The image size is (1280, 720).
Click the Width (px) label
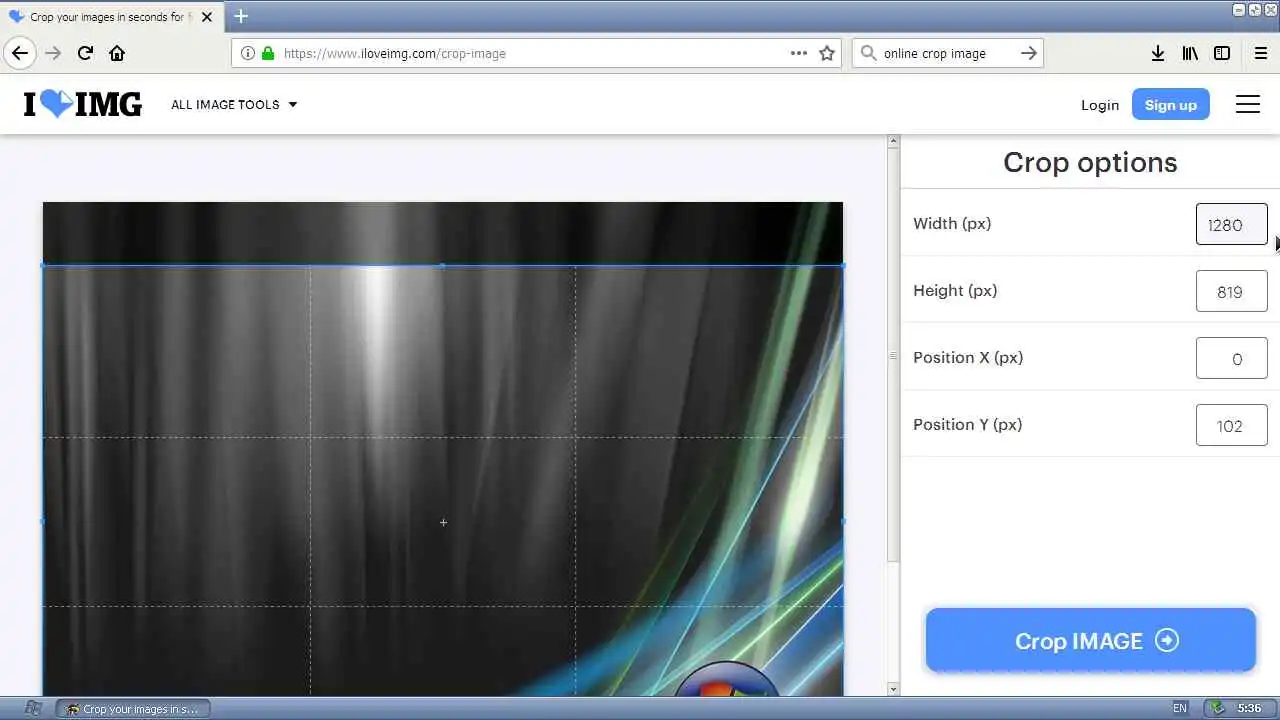click(952, 224)
